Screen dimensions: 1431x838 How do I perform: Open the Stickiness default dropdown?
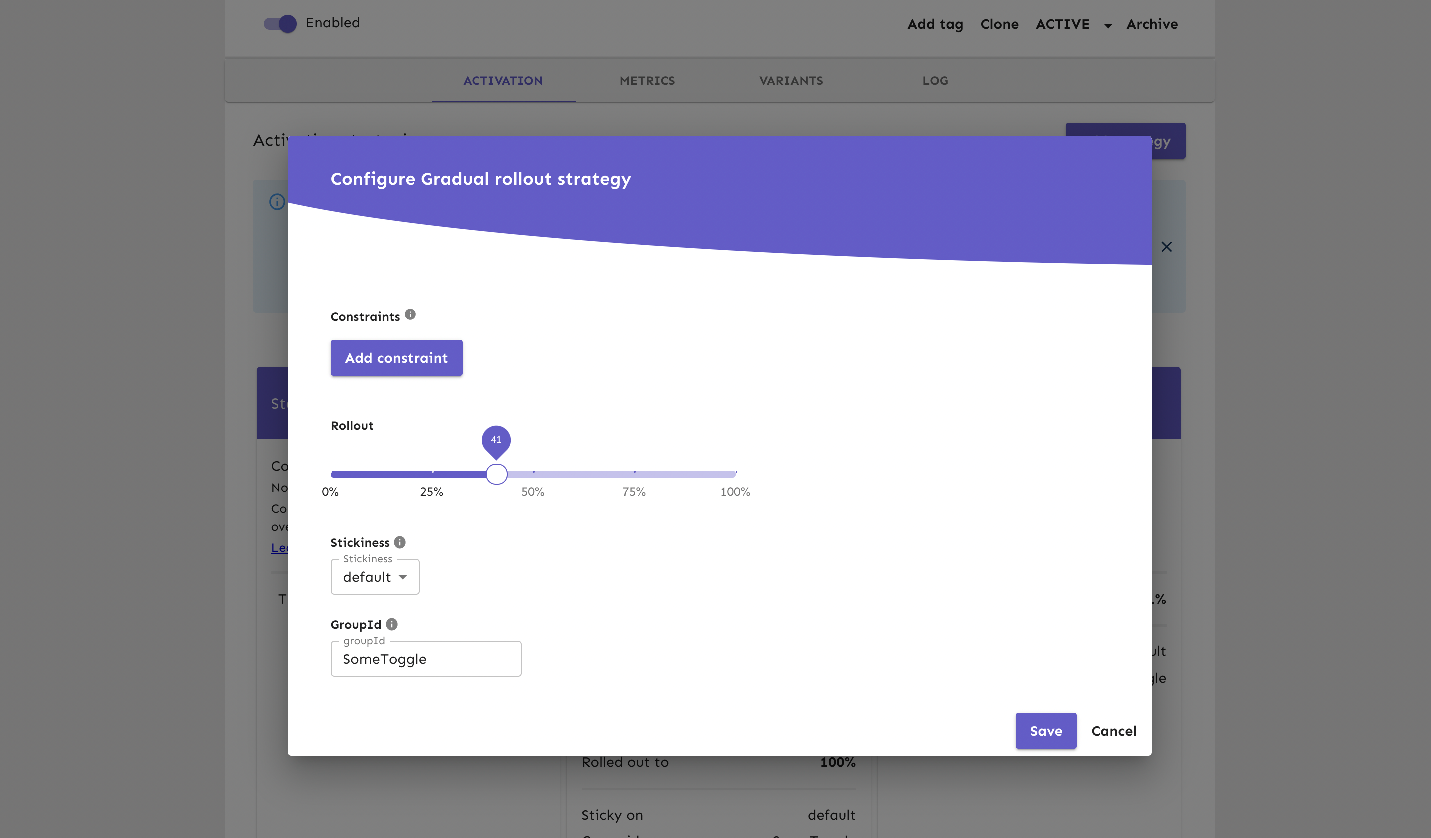pos(375,577)
